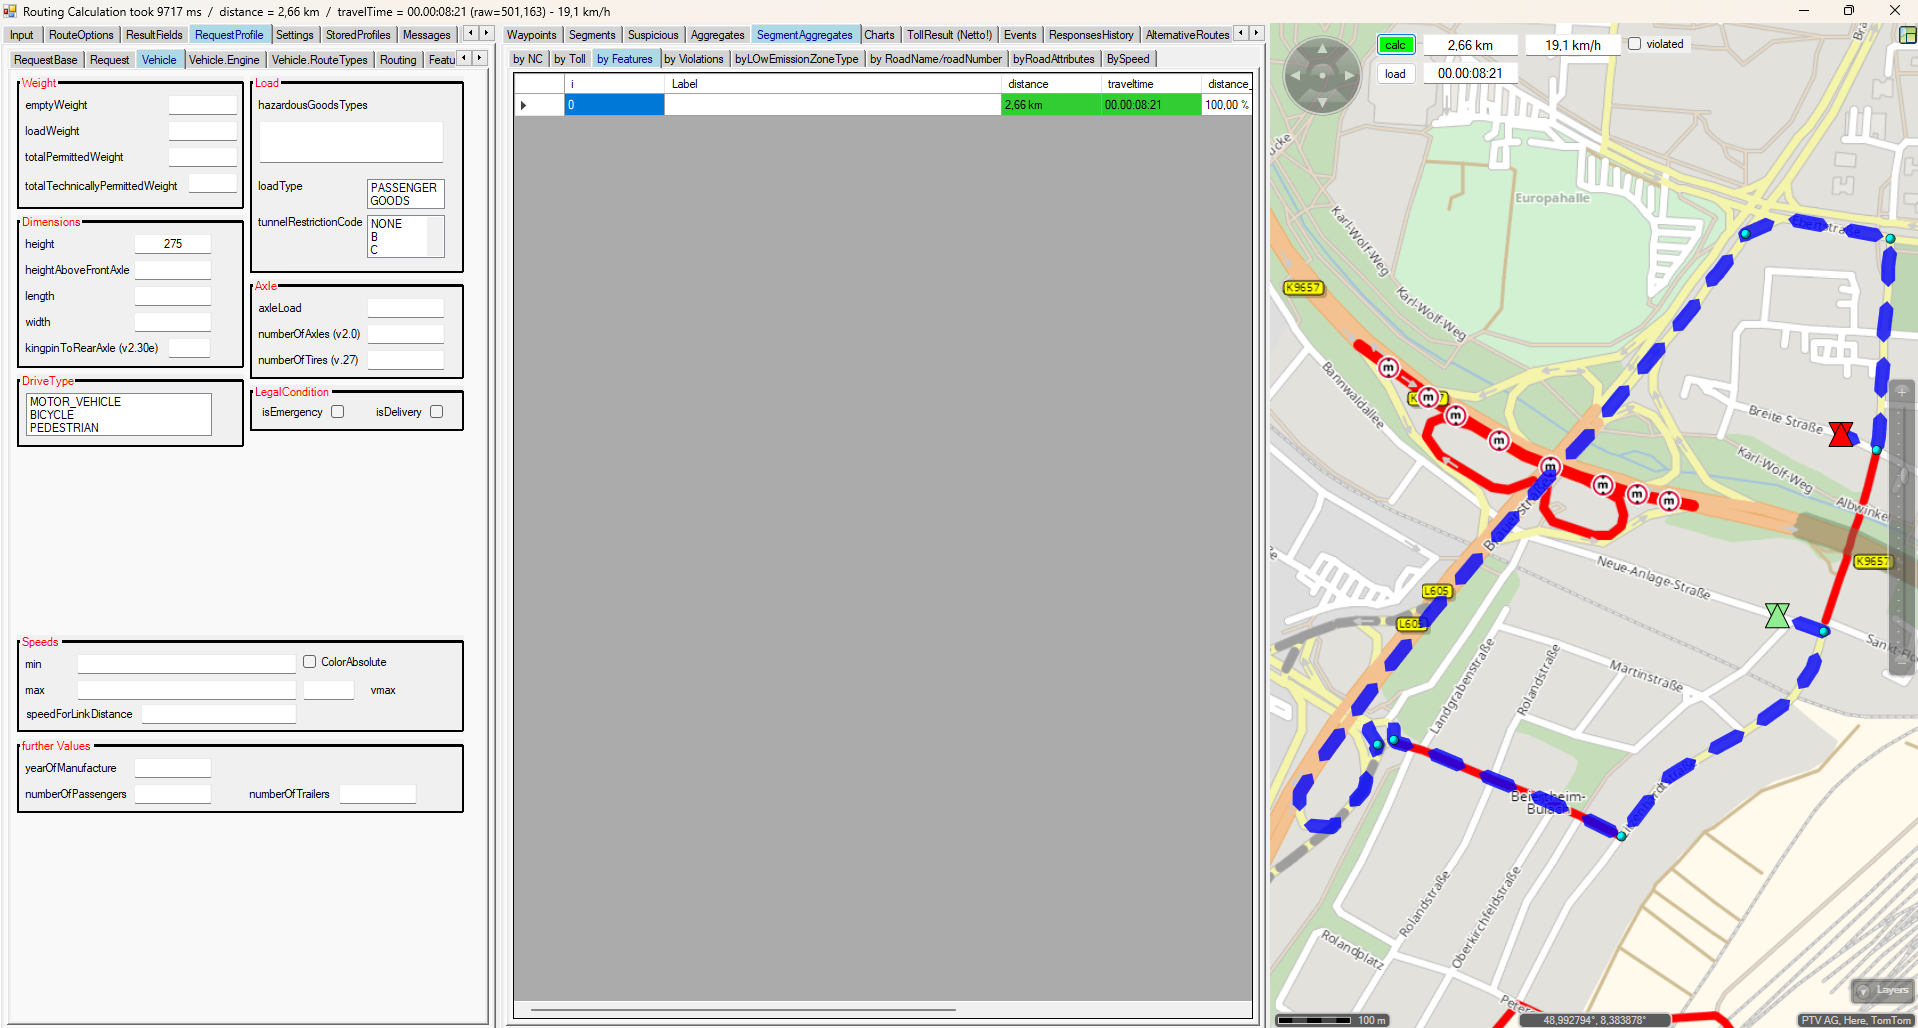Enable the isEmergency checkbox
This screenshot has height=1028, width=1918.
pyautogui.click(x=338, y=412)
